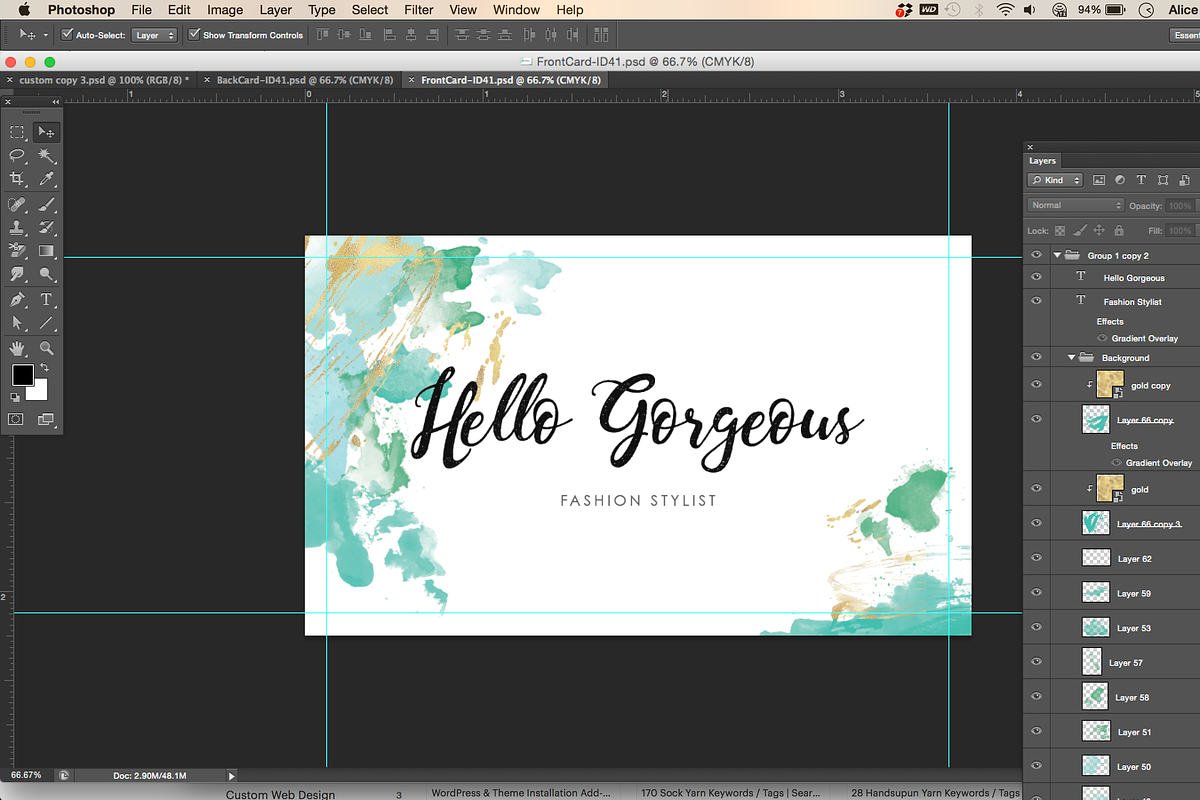Toggle the Auto-Select checkbox
The height and width of the screenshot is (800, 1200).
tap(67, 35)
